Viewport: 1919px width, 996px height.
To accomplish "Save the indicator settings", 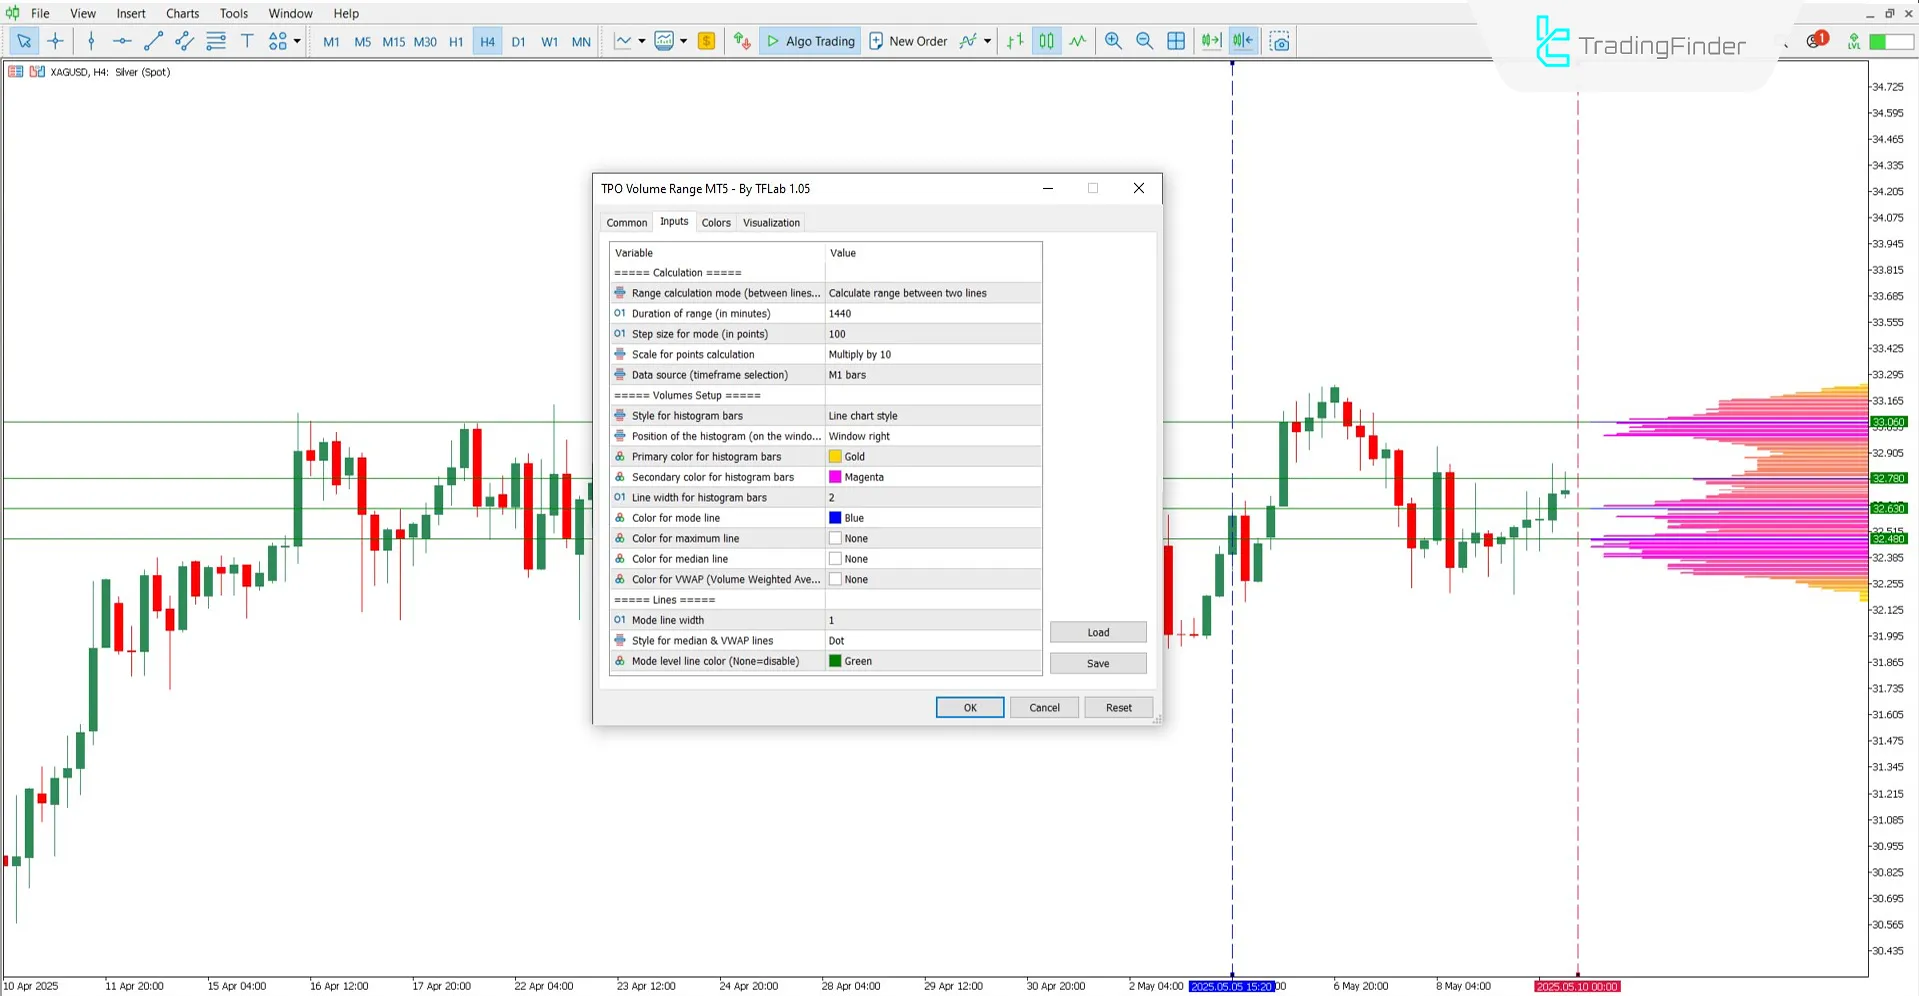I will click(x=1097, y=663).
